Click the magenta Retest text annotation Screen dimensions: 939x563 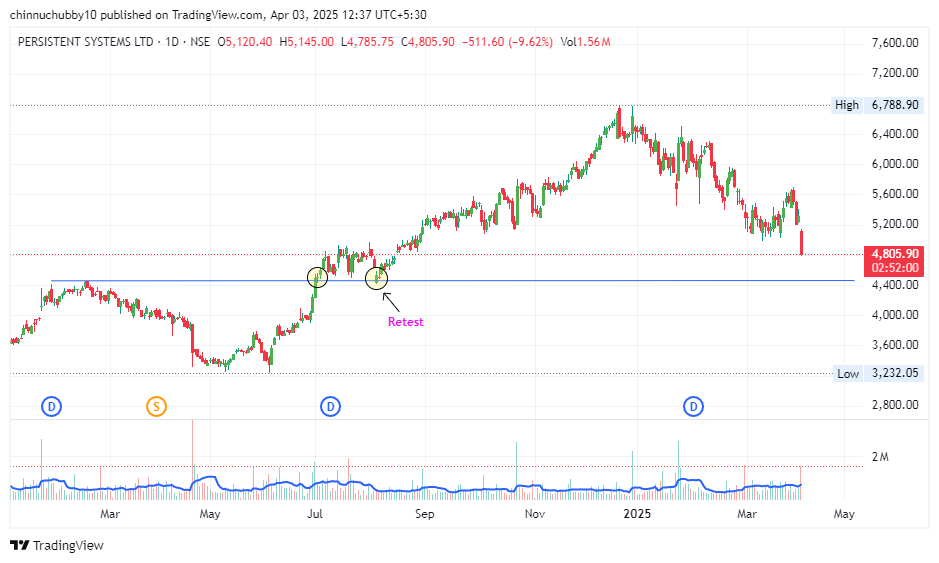point(405,322)
